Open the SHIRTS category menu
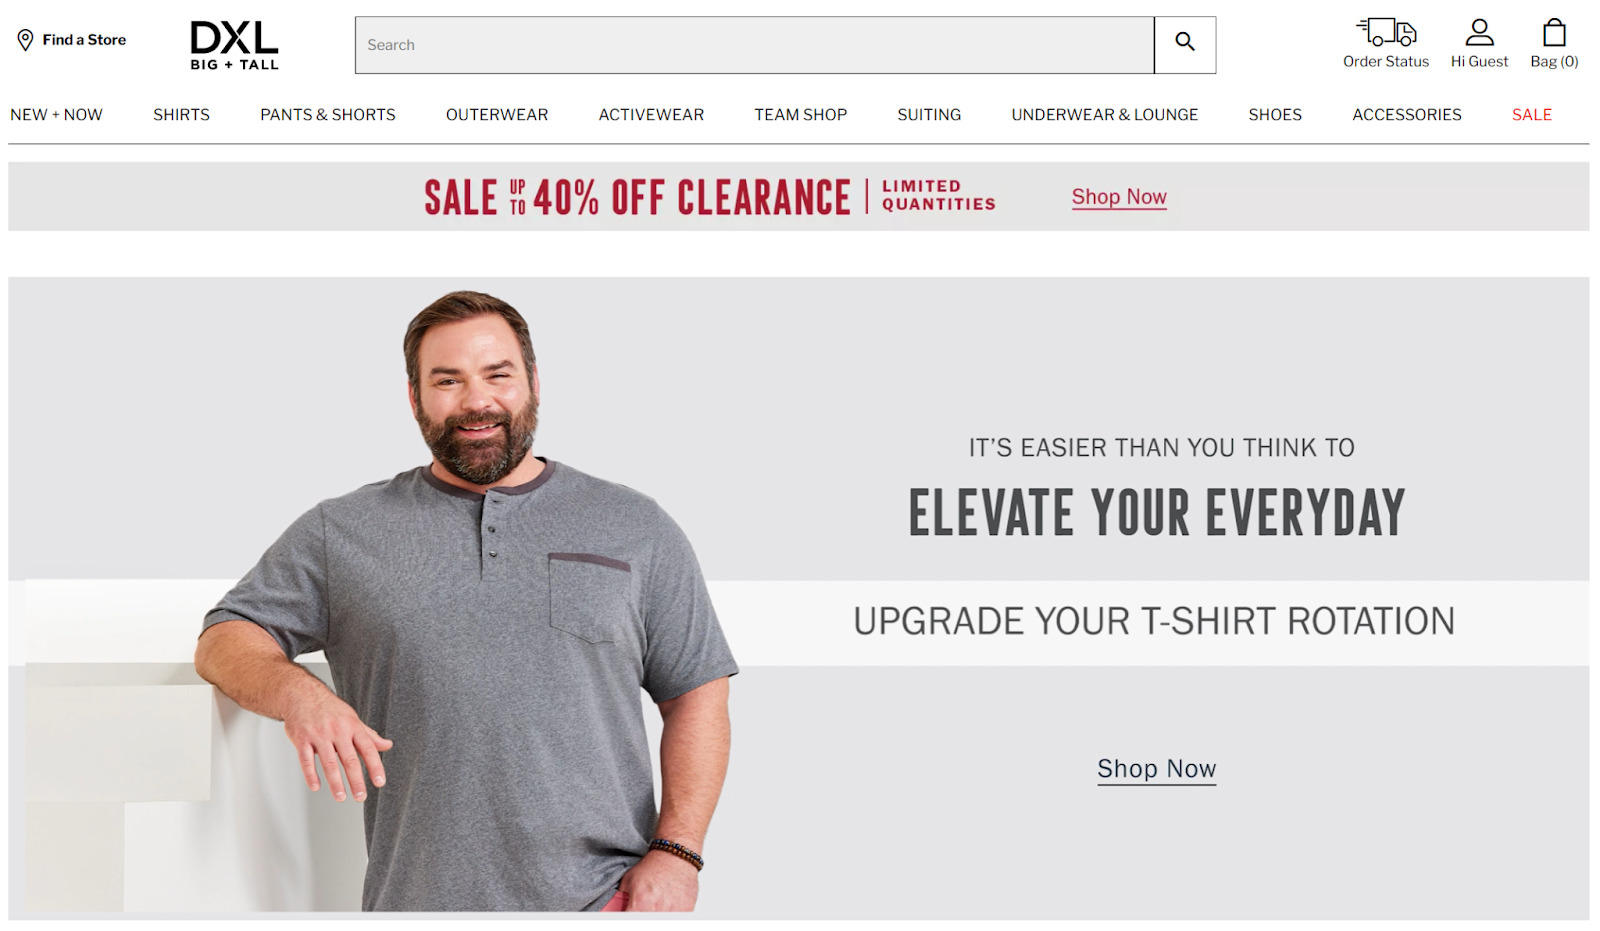 181,115
